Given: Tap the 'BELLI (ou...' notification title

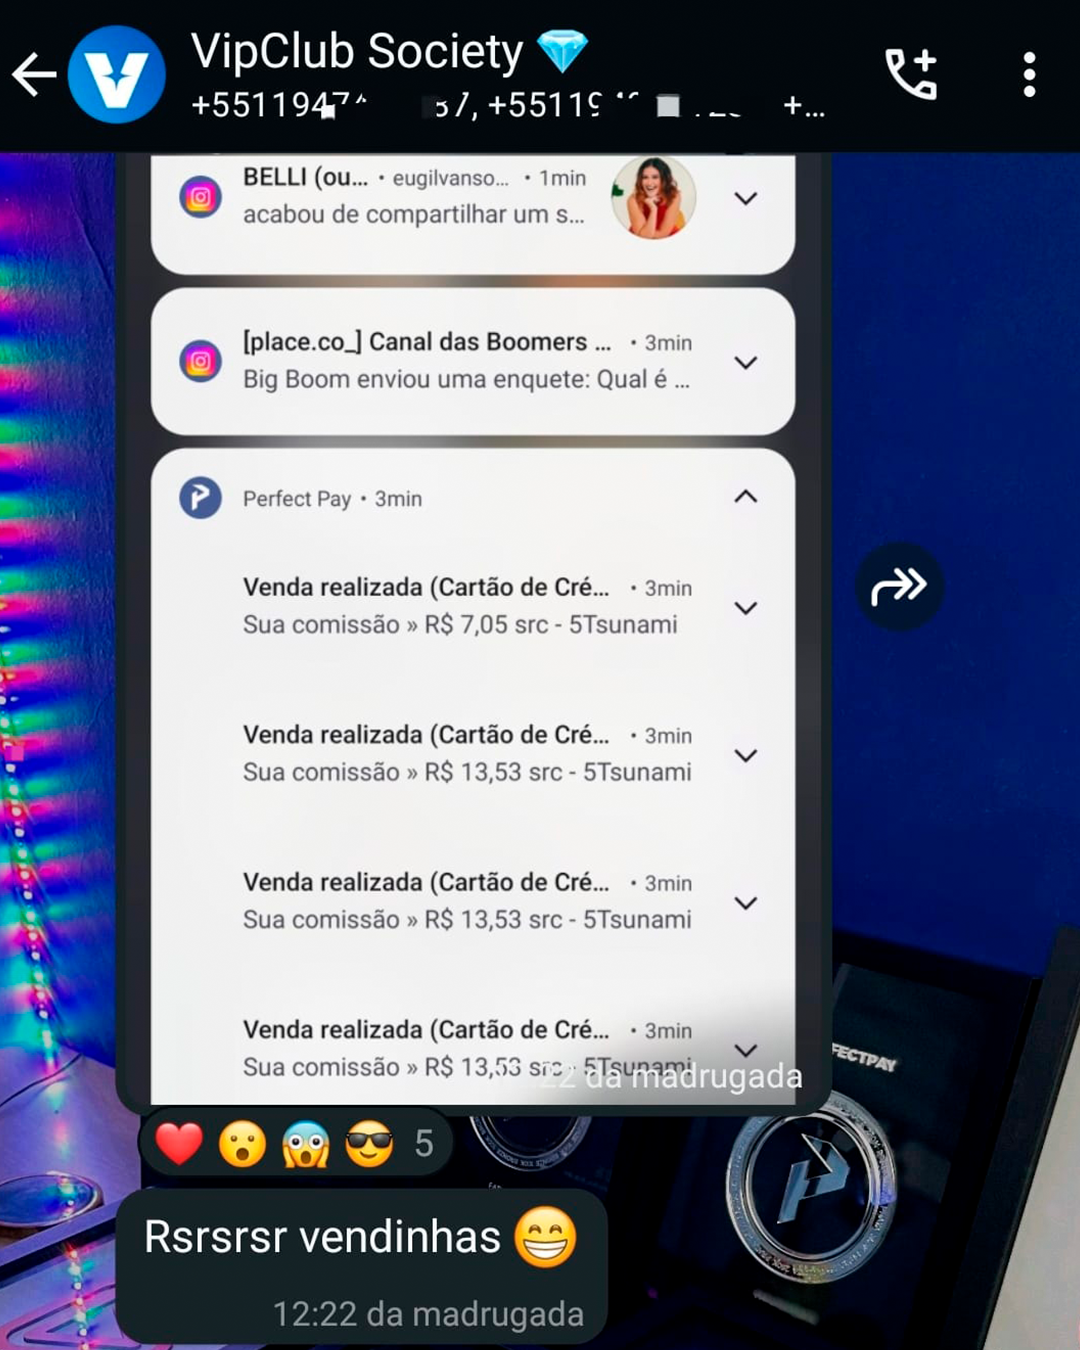Looking at the screenshot, I should coord(305,177).
